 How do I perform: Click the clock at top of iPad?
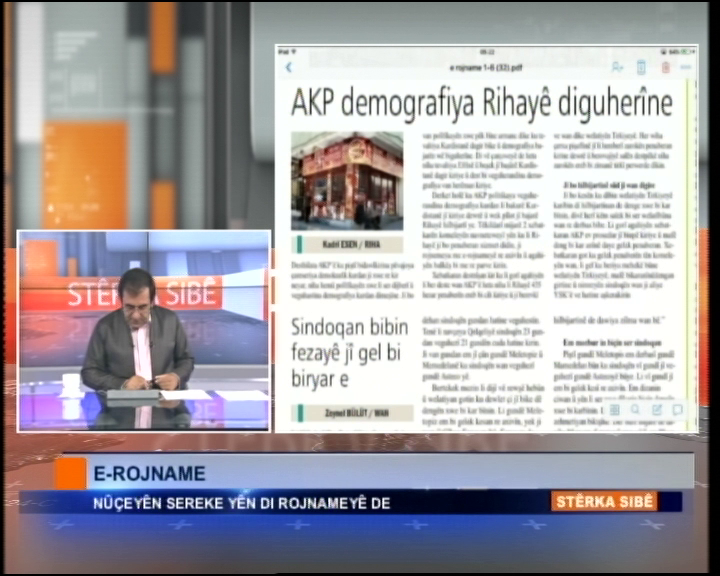pyautogui.click(x=487, y=52)
